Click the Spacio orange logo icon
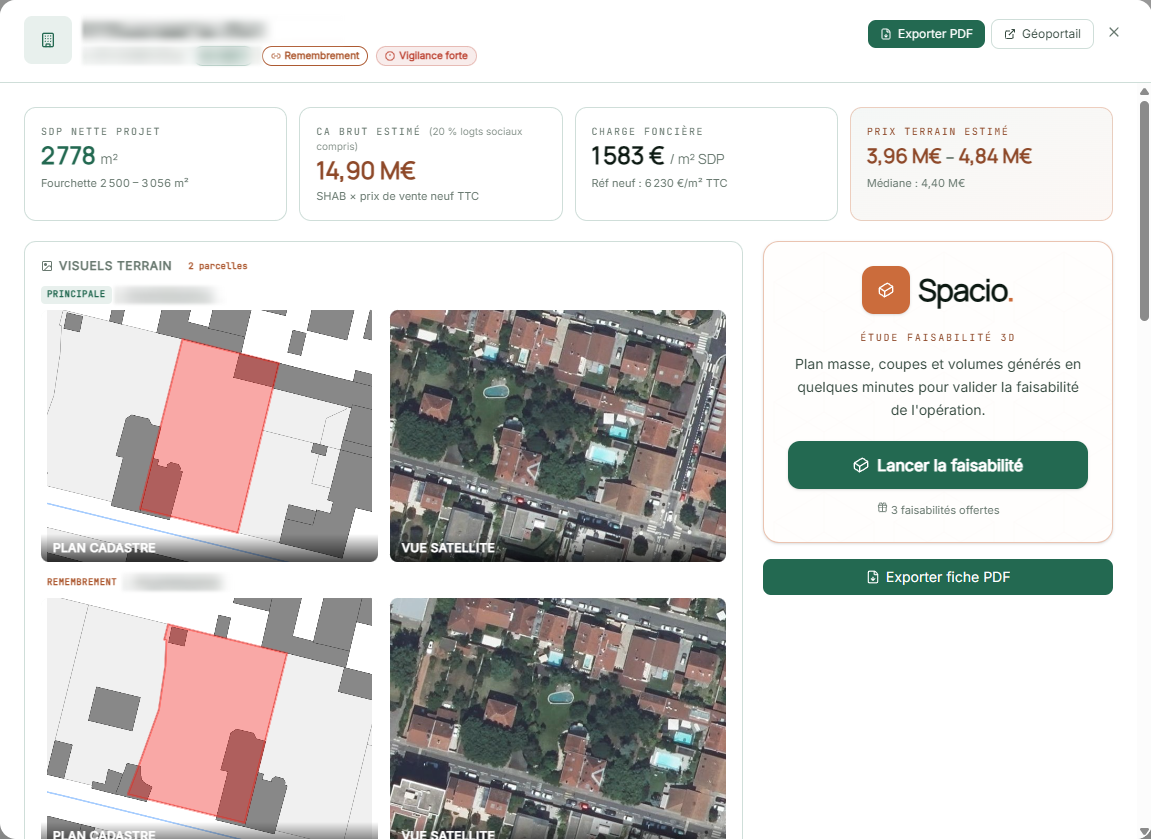1151x839 pixels. tap(885, 290)
